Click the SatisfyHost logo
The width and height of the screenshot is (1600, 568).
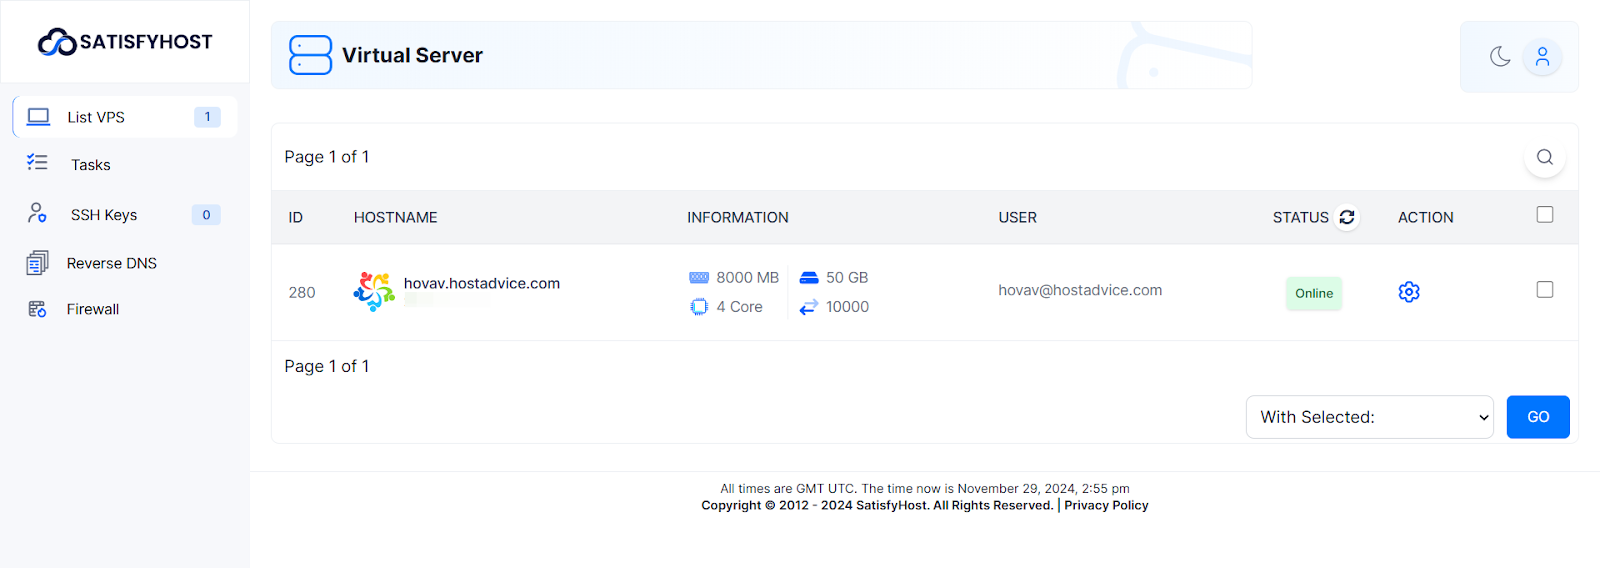coord(125,42)
